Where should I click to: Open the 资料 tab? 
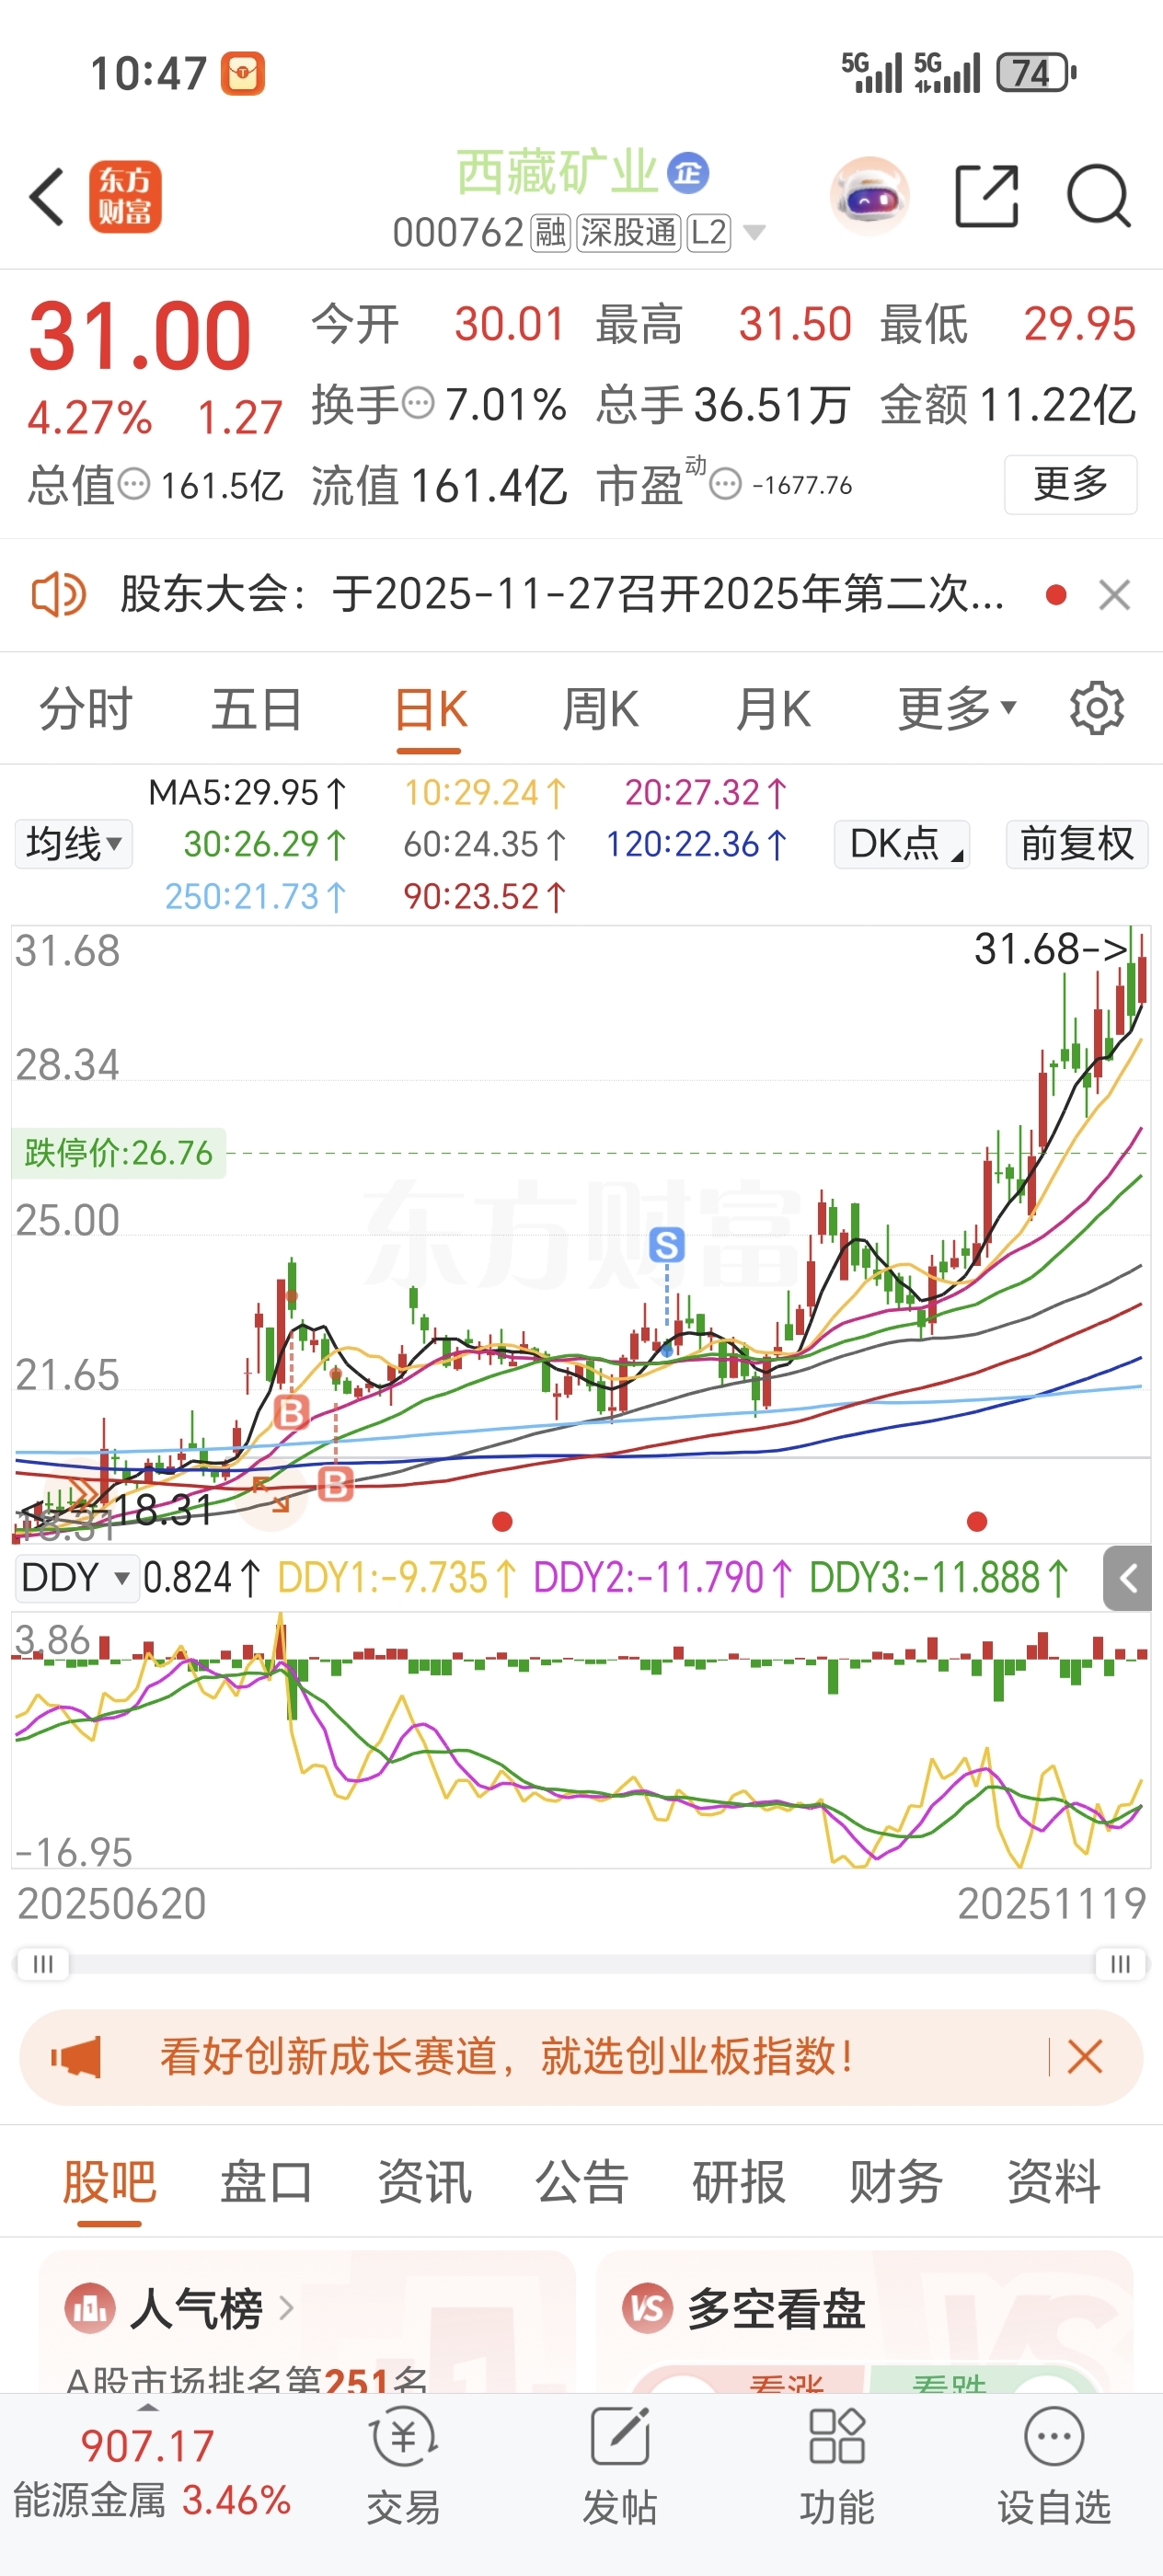(1054, 2181)
